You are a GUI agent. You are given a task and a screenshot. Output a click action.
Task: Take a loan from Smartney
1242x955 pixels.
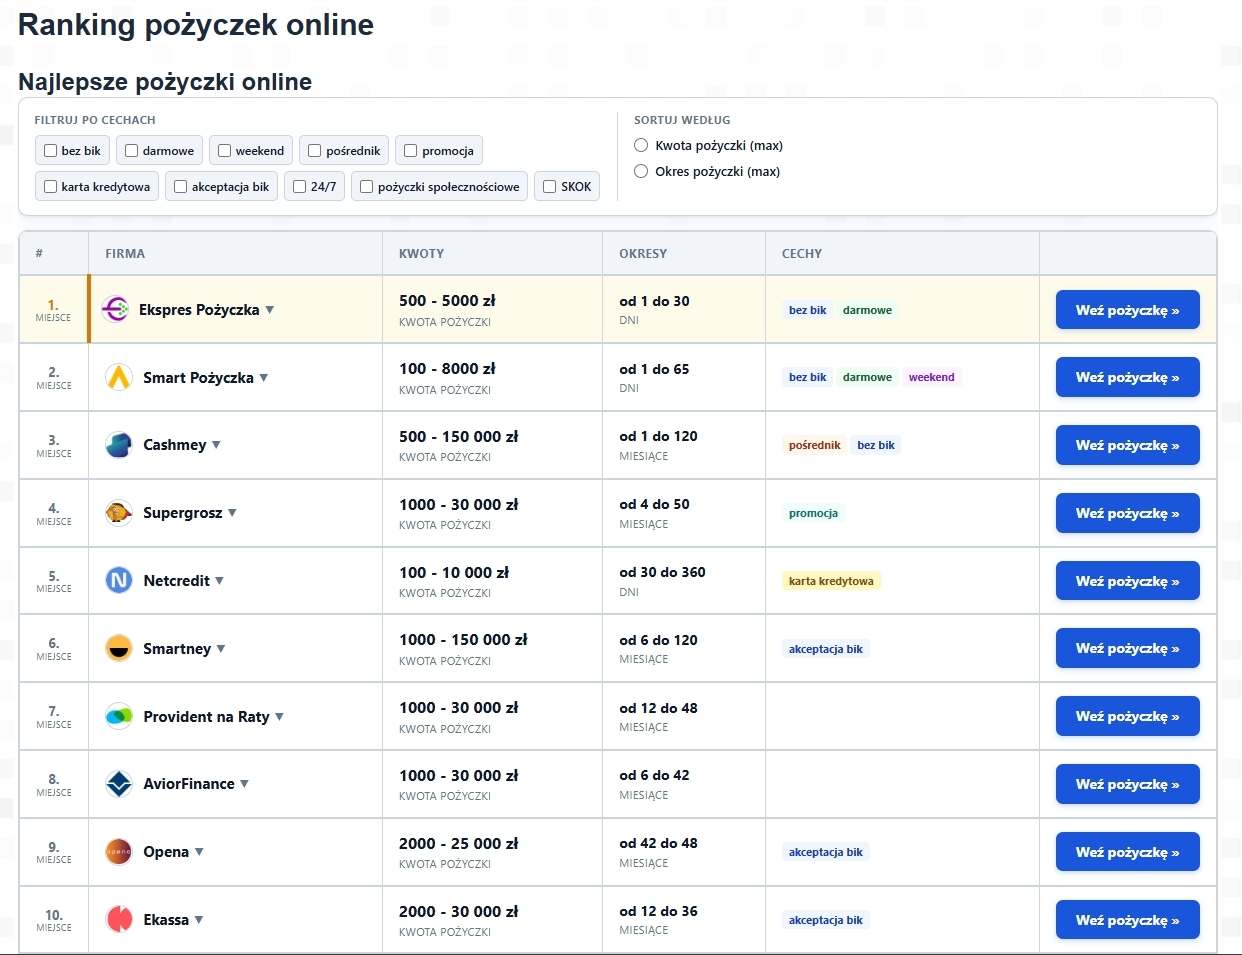(1127, 649)
